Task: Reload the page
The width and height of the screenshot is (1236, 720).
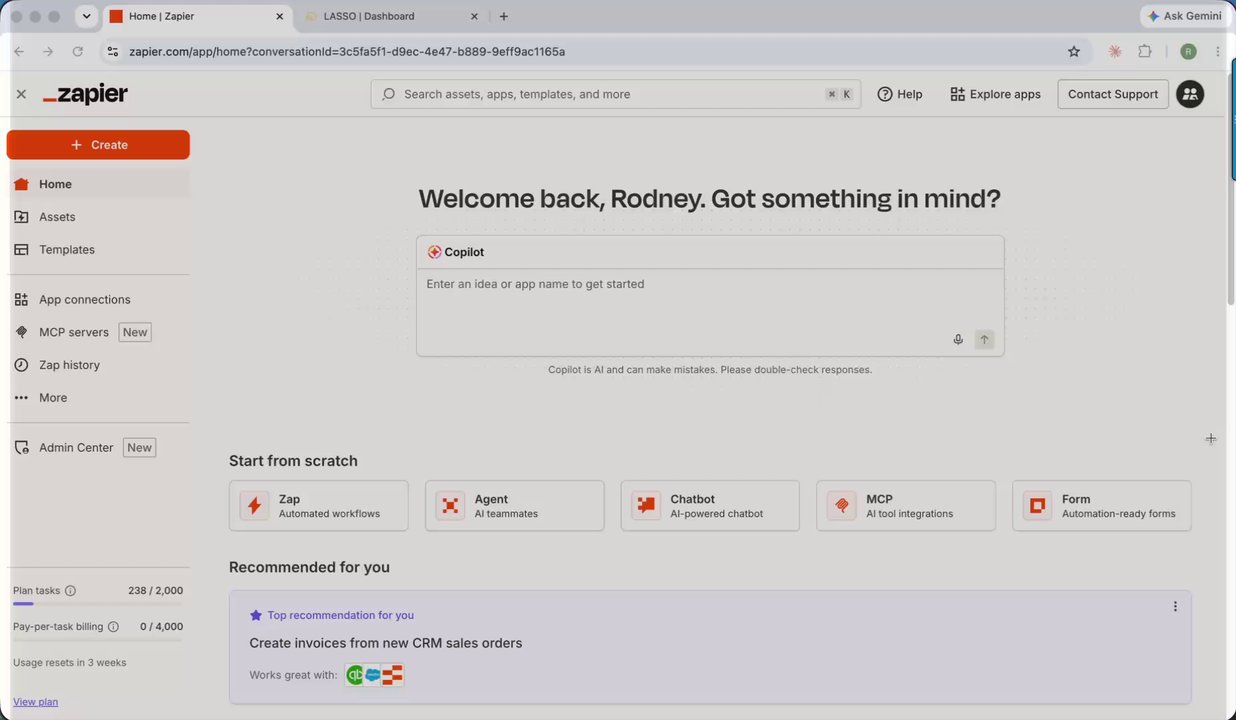Action: (x=77, y=51)
